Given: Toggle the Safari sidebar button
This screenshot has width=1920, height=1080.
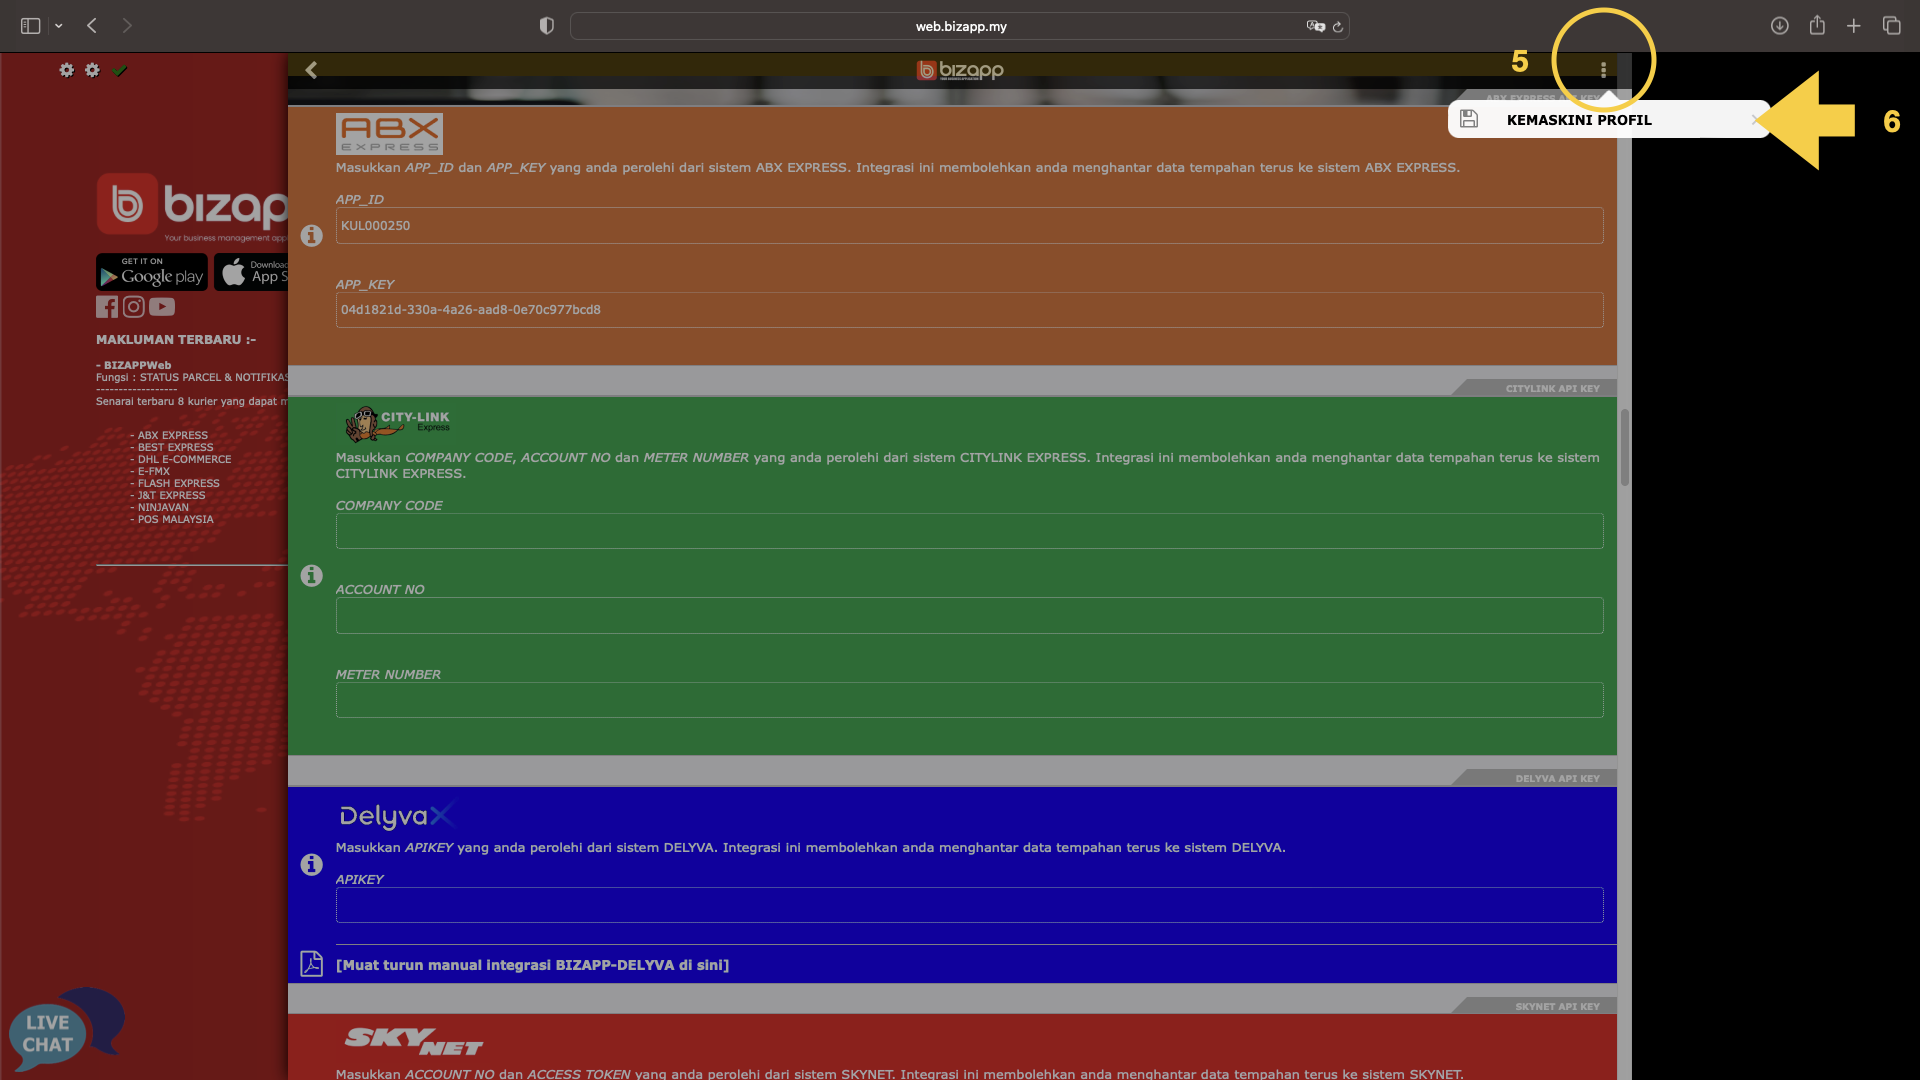Looking at the screenshot, I should pos(31,26).
